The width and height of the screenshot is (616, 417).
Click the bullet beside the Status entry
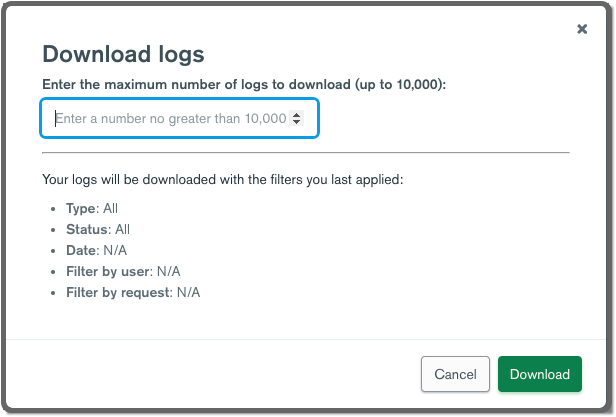[x=53, y=230]
